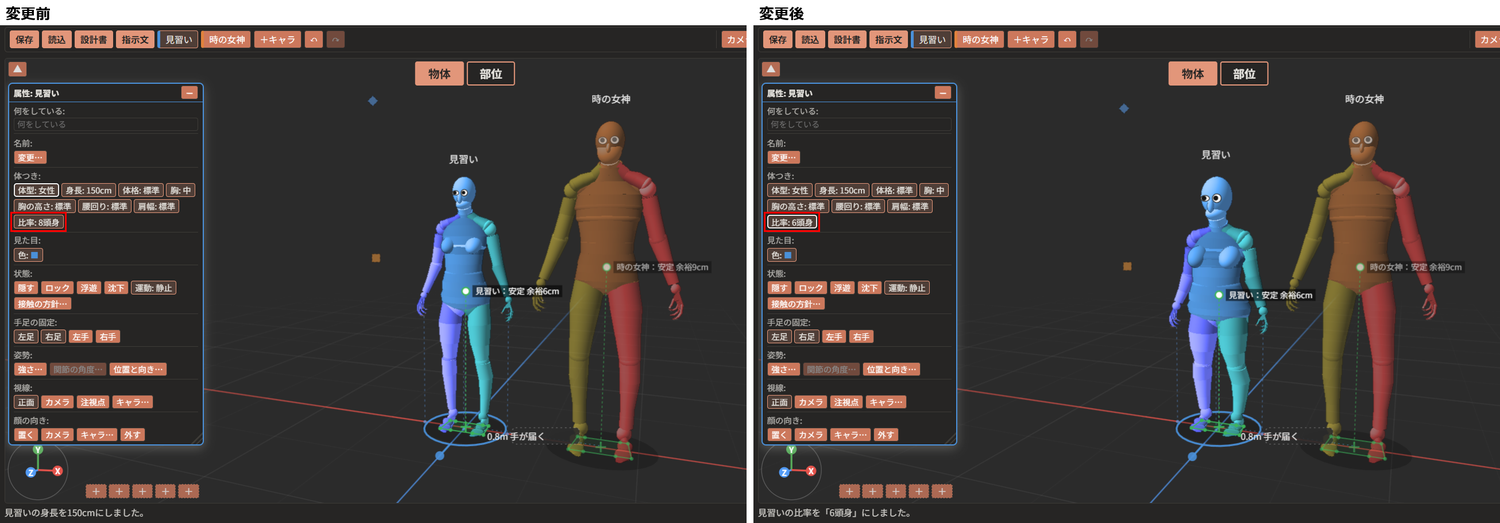Click the blue circle floor handle in 変更前

point(439,456)
